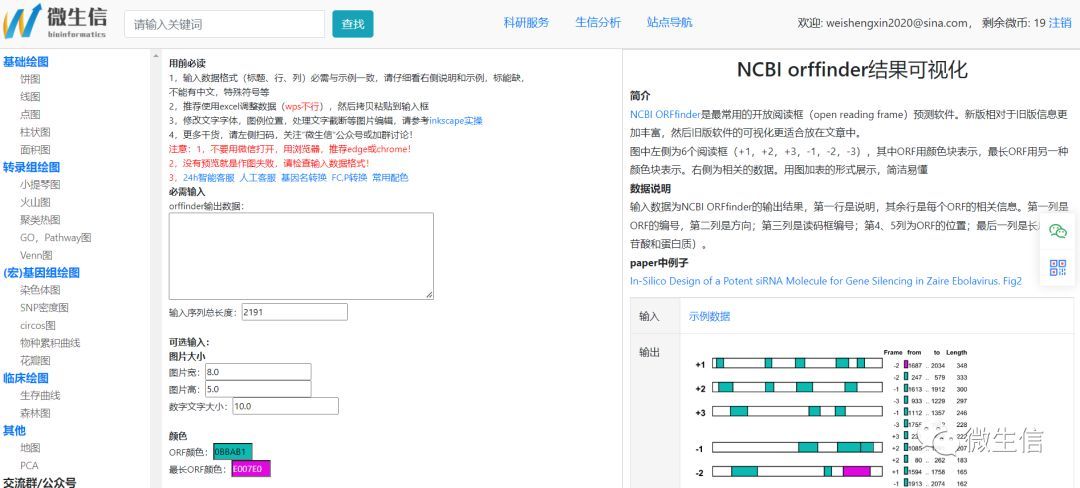This screenshot has height=488, width=1080.
Task: Click the 数字文字大小 input field
Action: coord(285,406)
